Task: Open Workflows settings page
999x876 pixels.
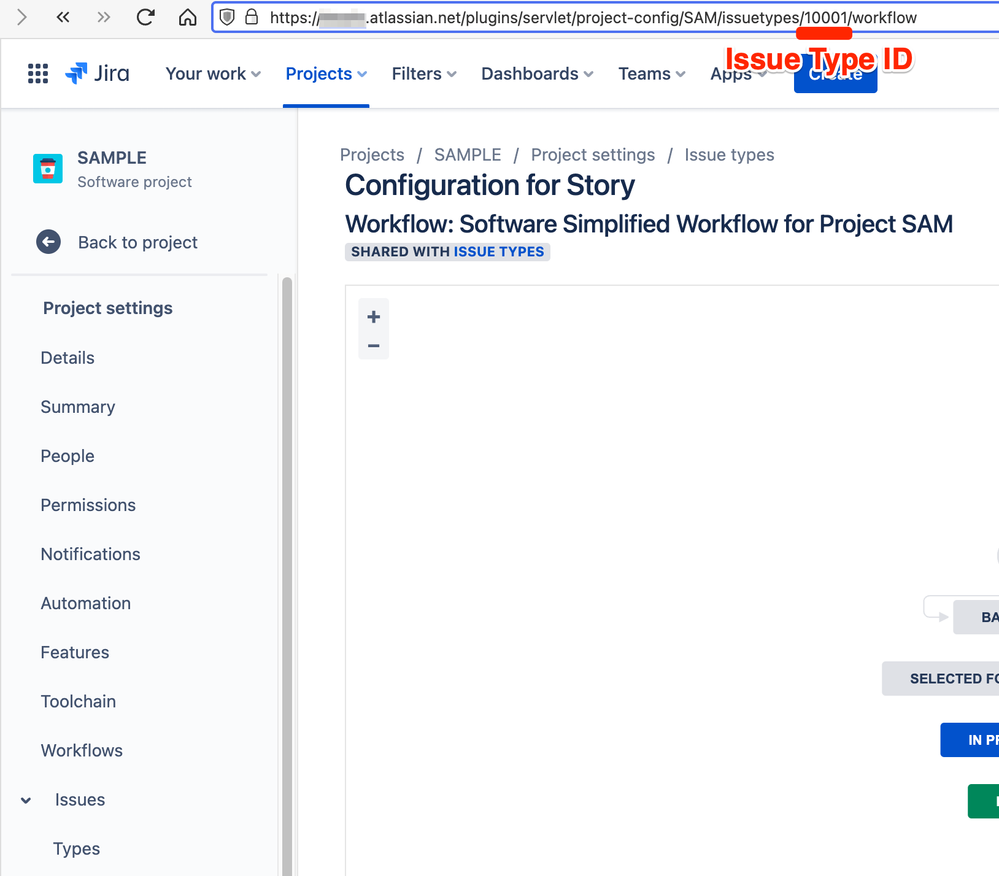Action: [x=82, y=750]
